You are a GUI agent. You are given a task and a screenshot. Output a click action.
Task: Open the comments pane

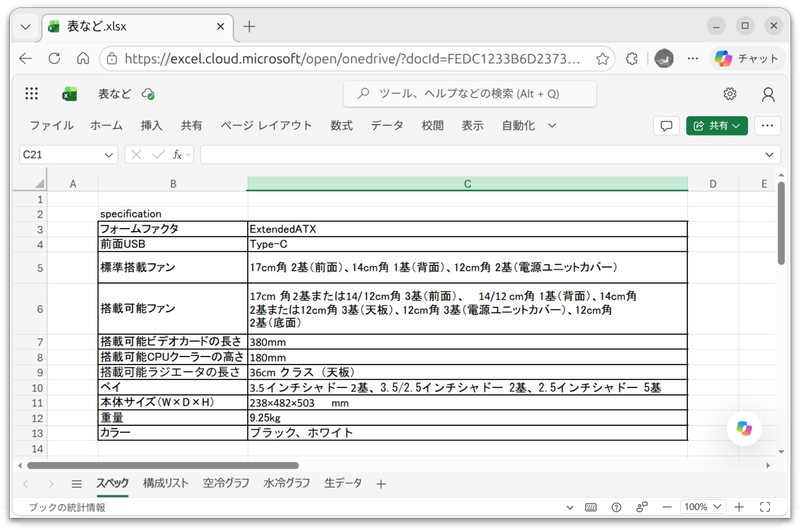[666, 125]
